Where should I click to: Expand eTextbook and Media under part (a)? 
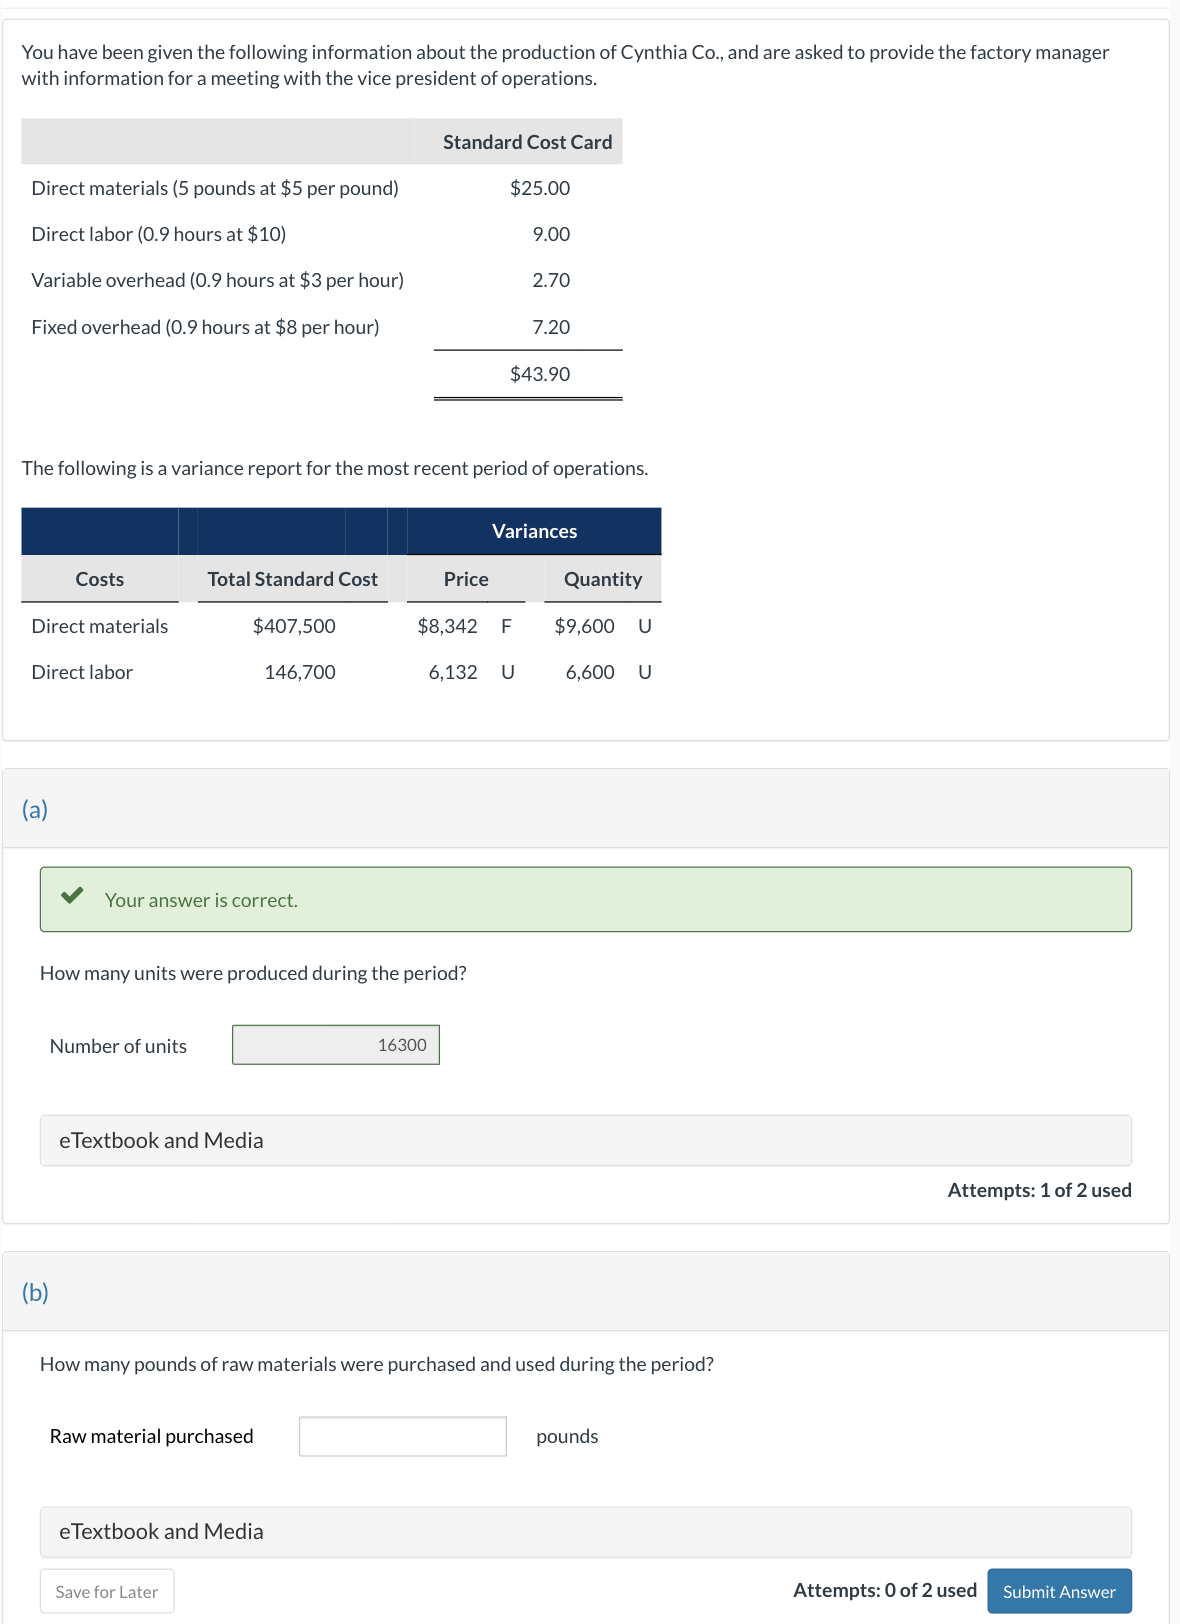click(x=586, y=1140)
